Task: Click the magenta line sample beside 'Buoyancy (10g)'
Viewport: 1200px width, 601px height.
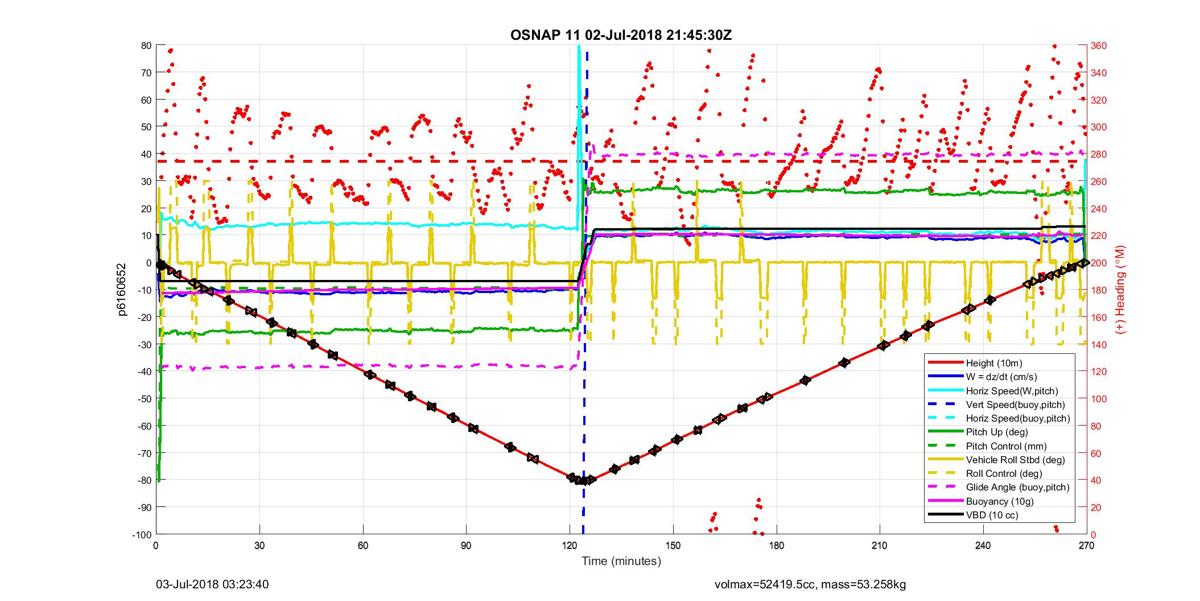Action: (x=945, y=500)
